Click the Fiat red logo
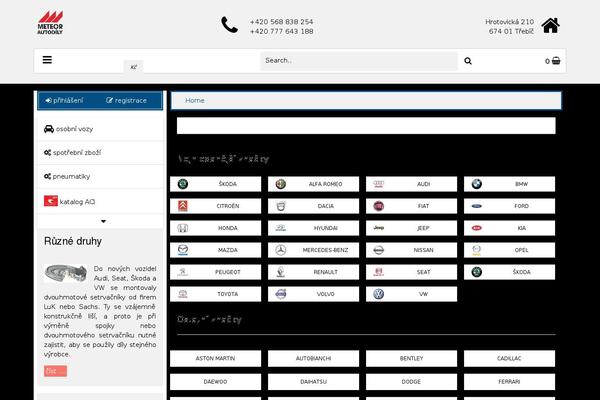This screenshot has width=600, height=400. (x=378, y=206)
